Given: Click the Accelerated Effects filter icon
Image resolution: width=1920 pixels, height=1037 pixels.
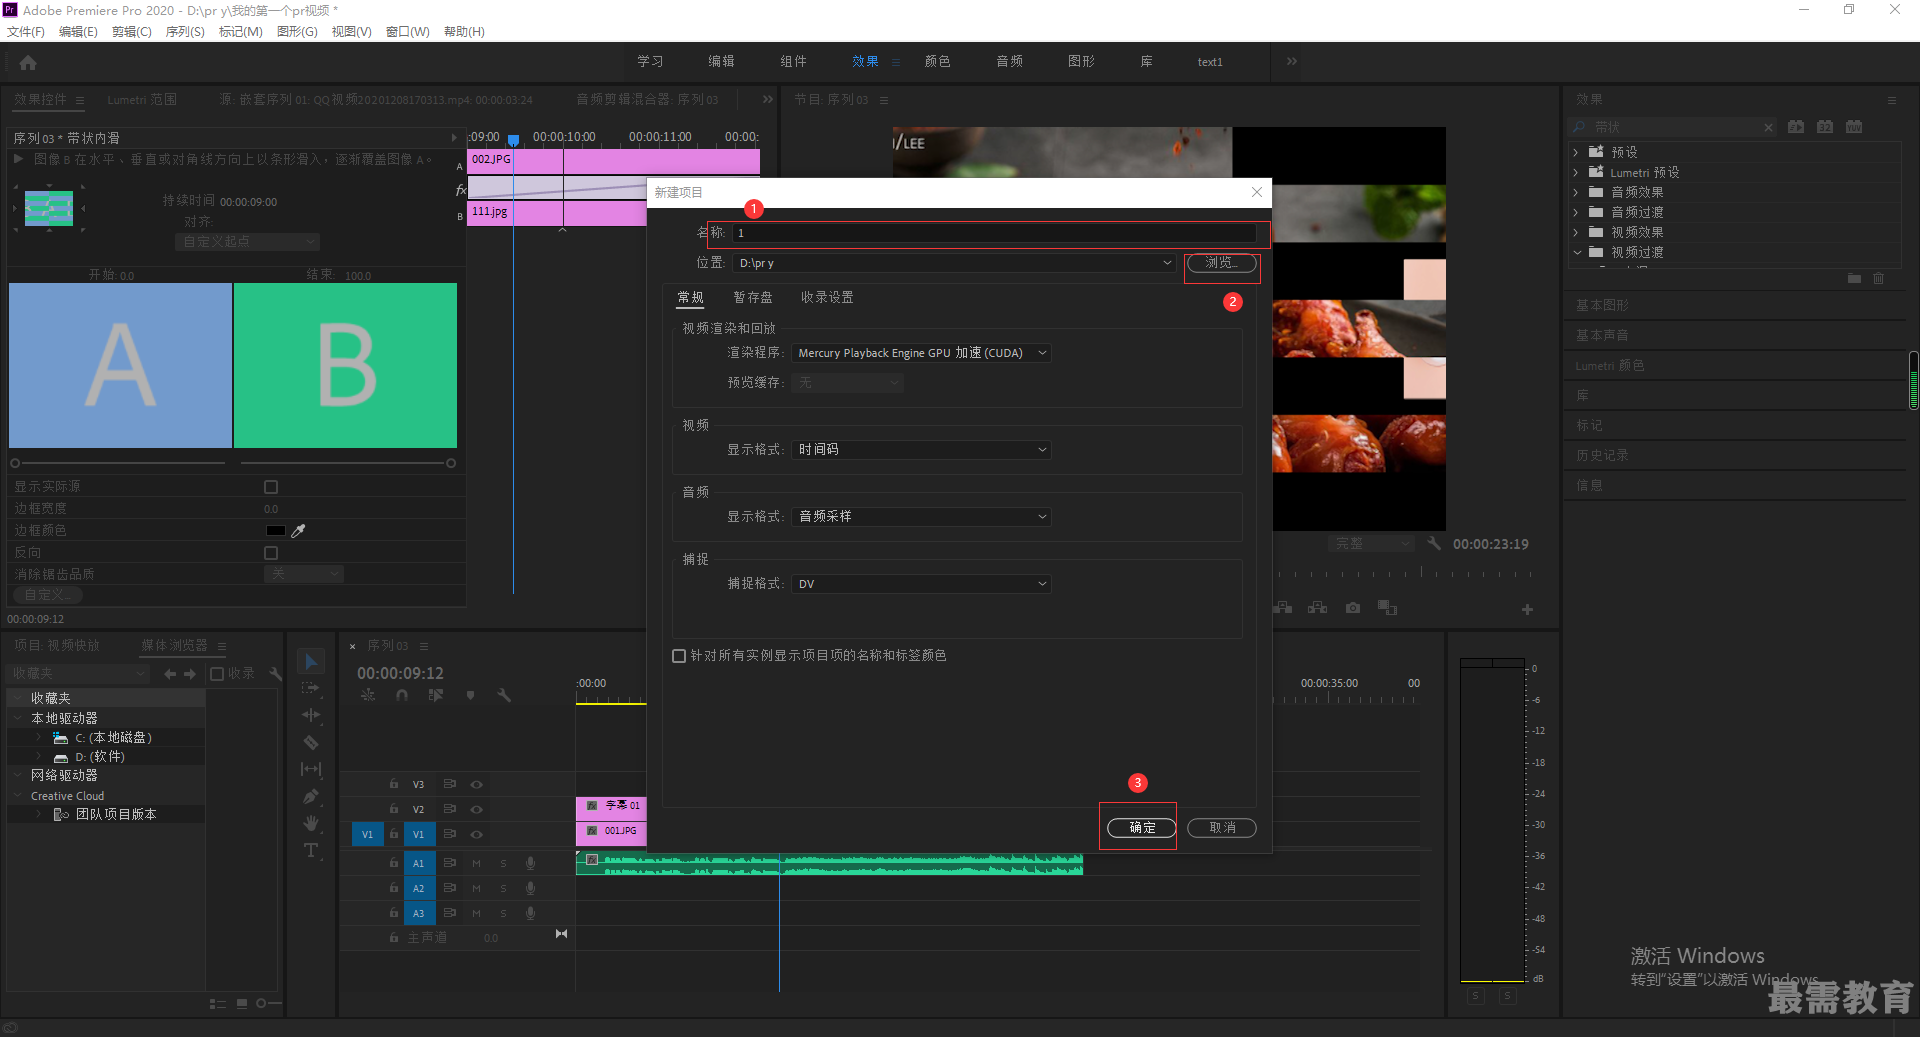Looking at the screenshot, I should tap(1796, 127).
